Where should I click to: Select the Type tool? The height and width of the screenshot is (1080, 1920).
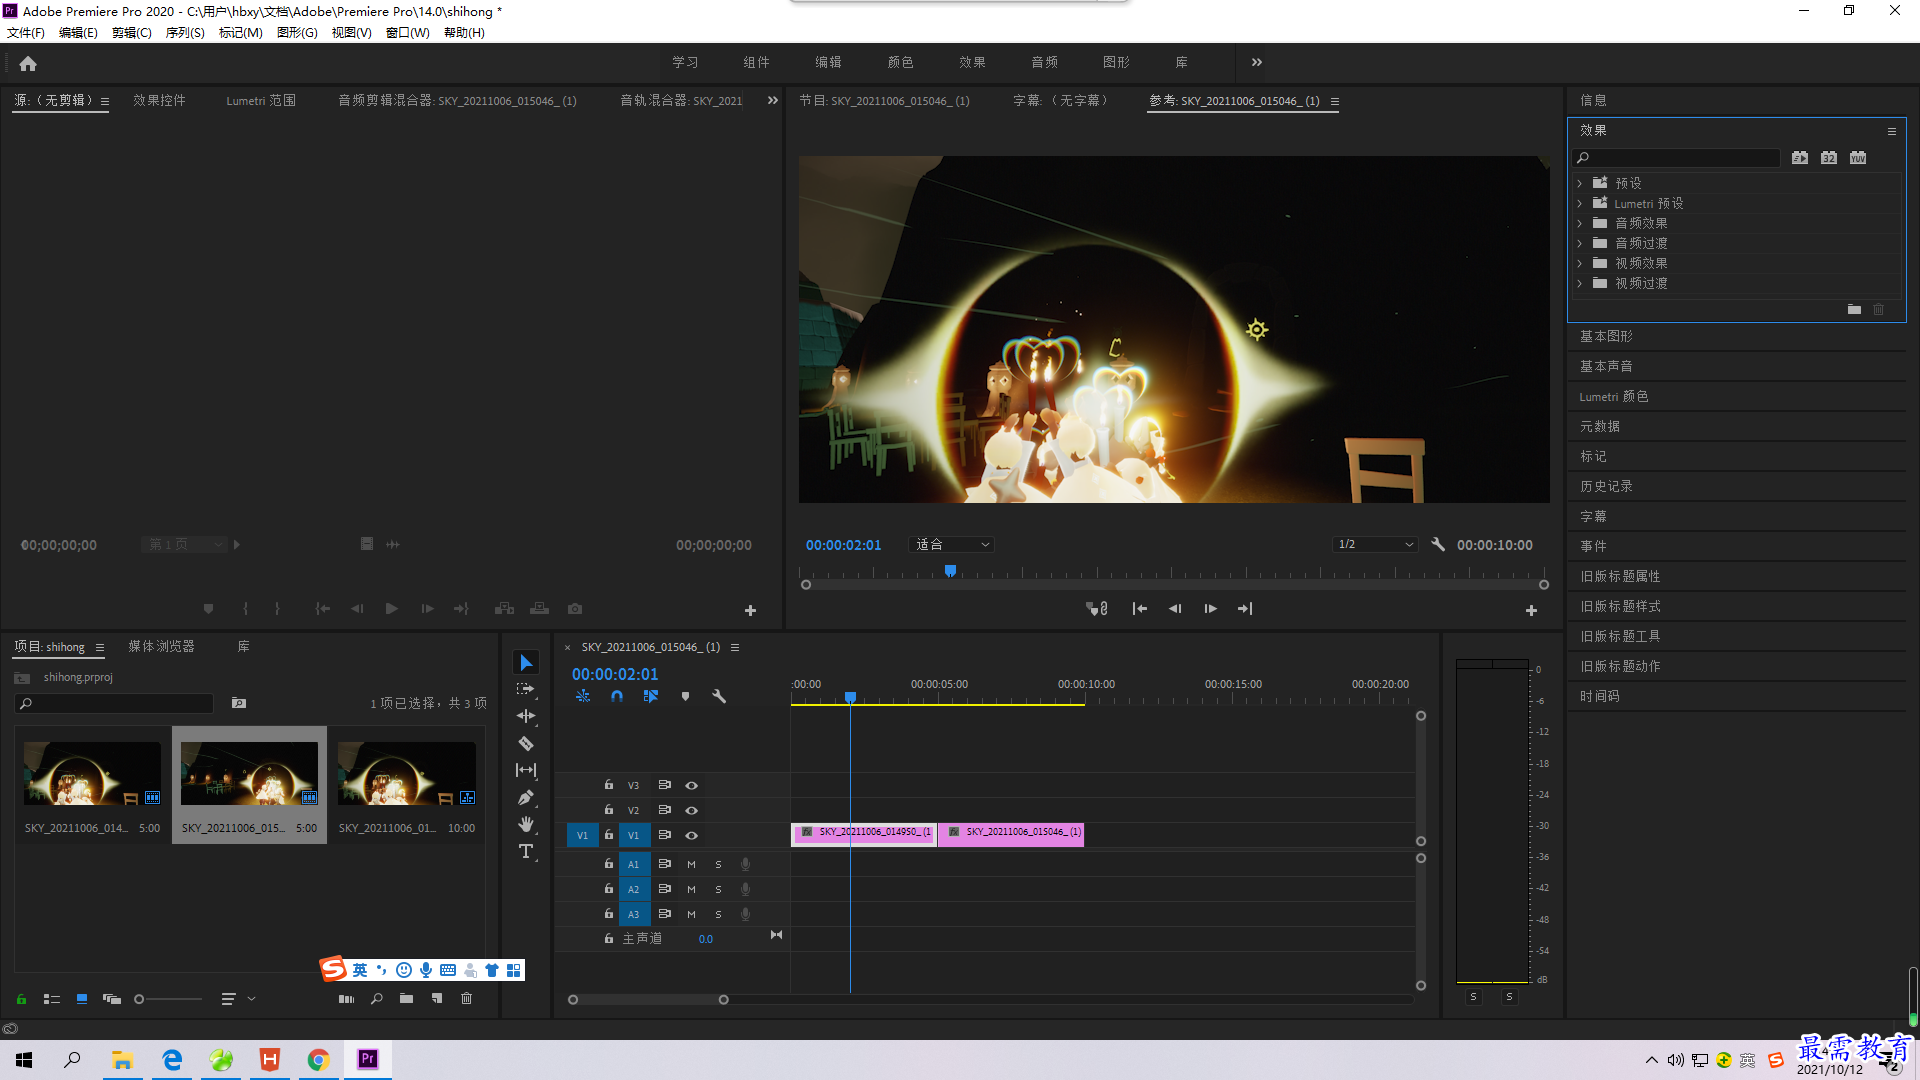click(526, 851)
